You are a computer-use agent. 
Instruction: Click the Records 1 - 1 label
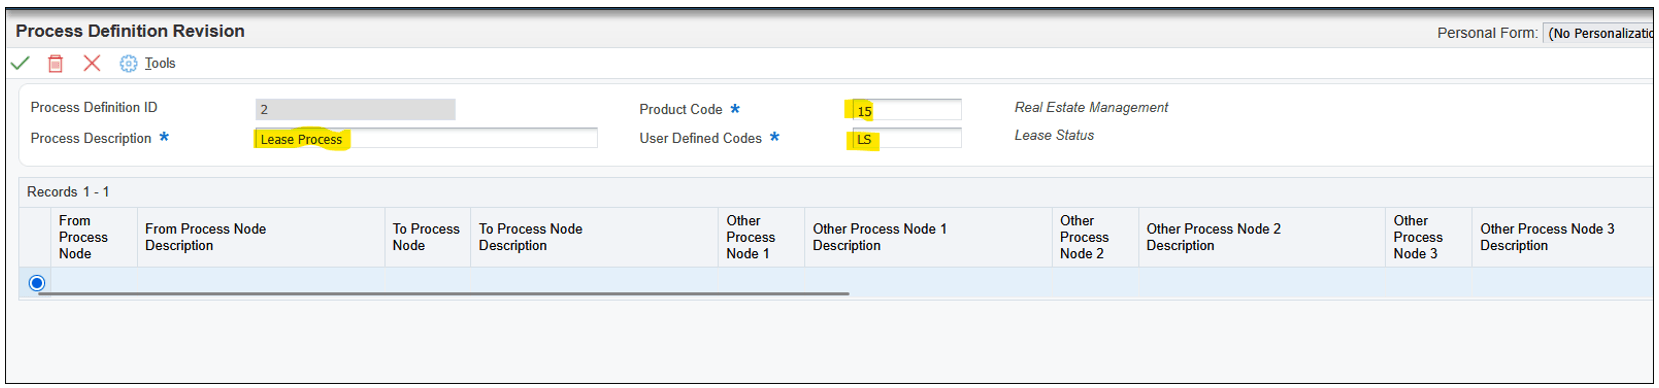point(68,192)
